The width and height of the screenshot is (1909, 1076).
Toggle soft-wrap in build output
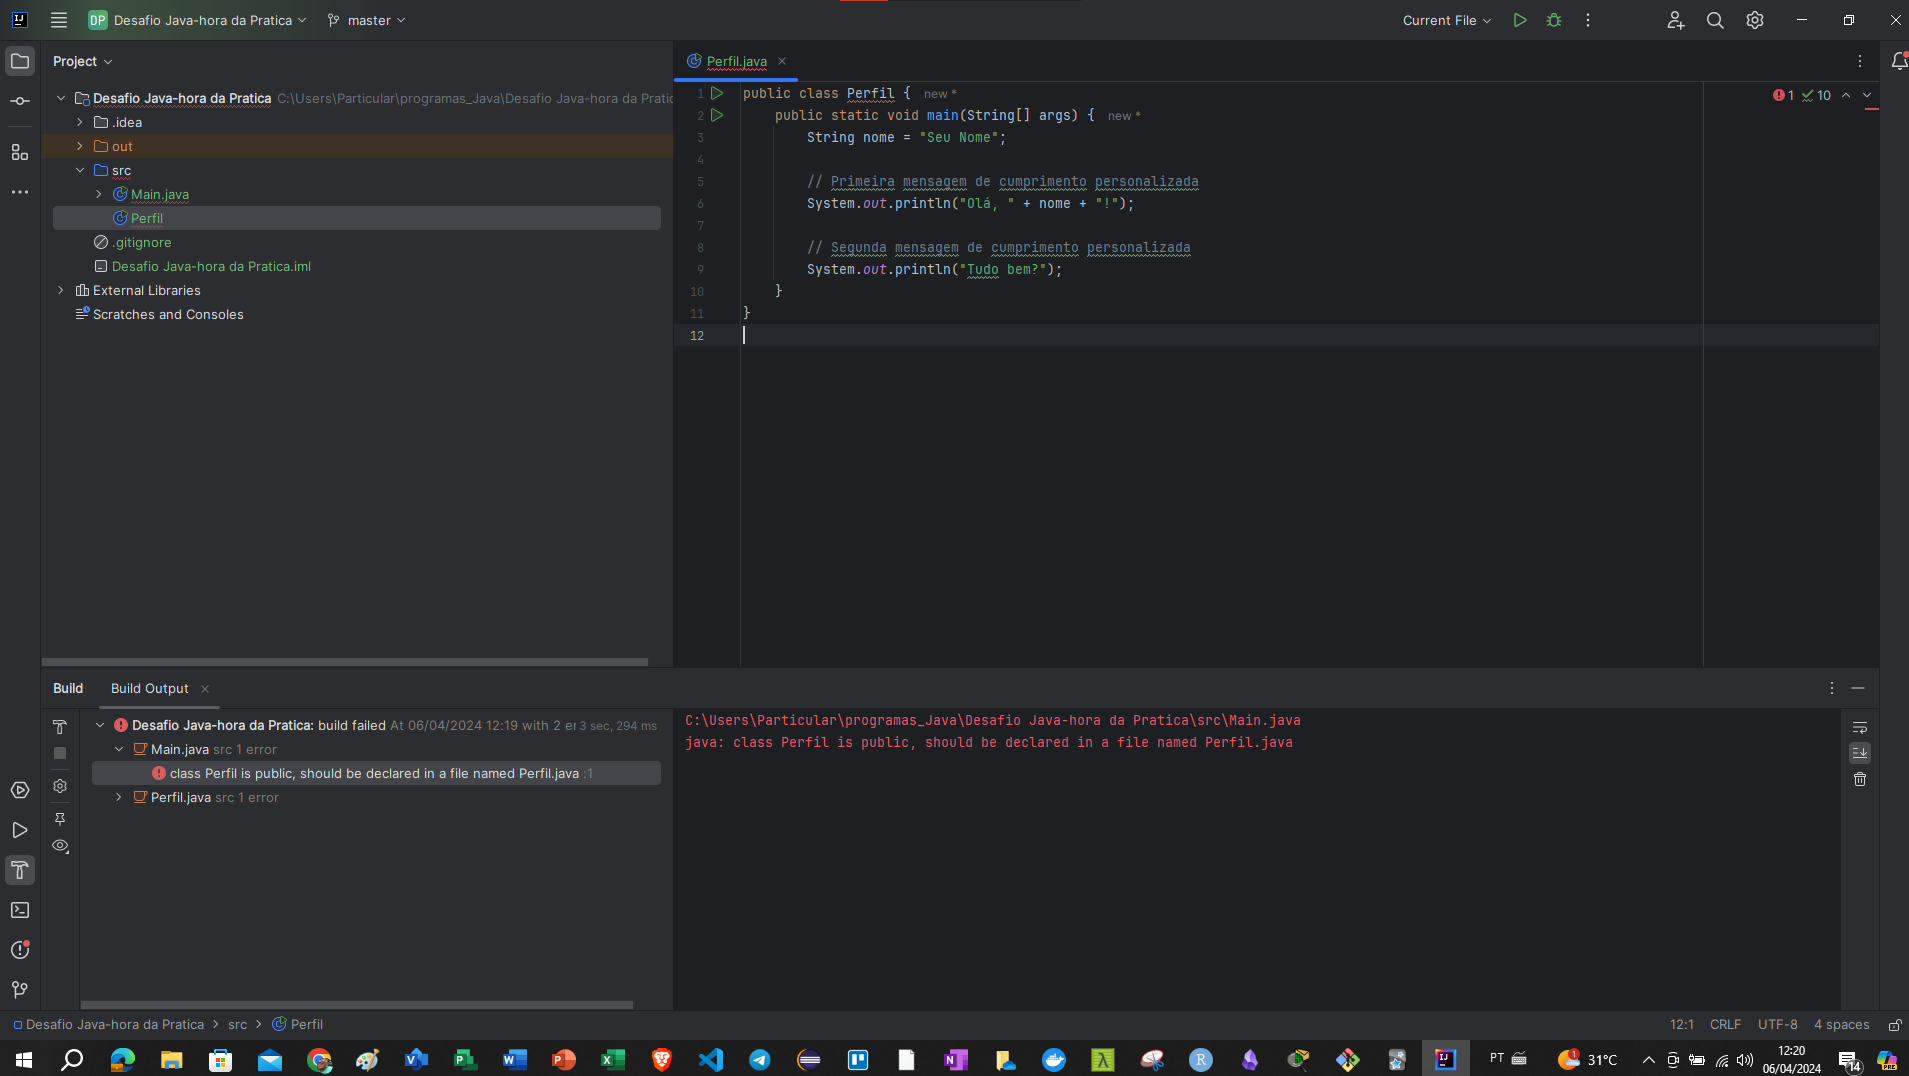[x=1860, y=727]
